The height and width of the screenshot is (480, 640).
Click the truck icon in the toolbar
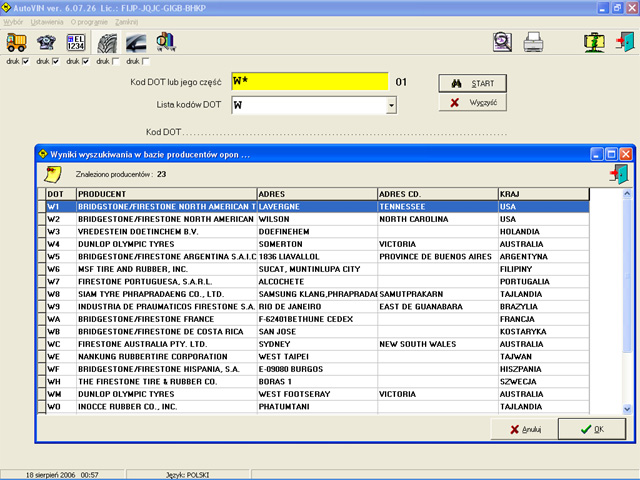17,42
